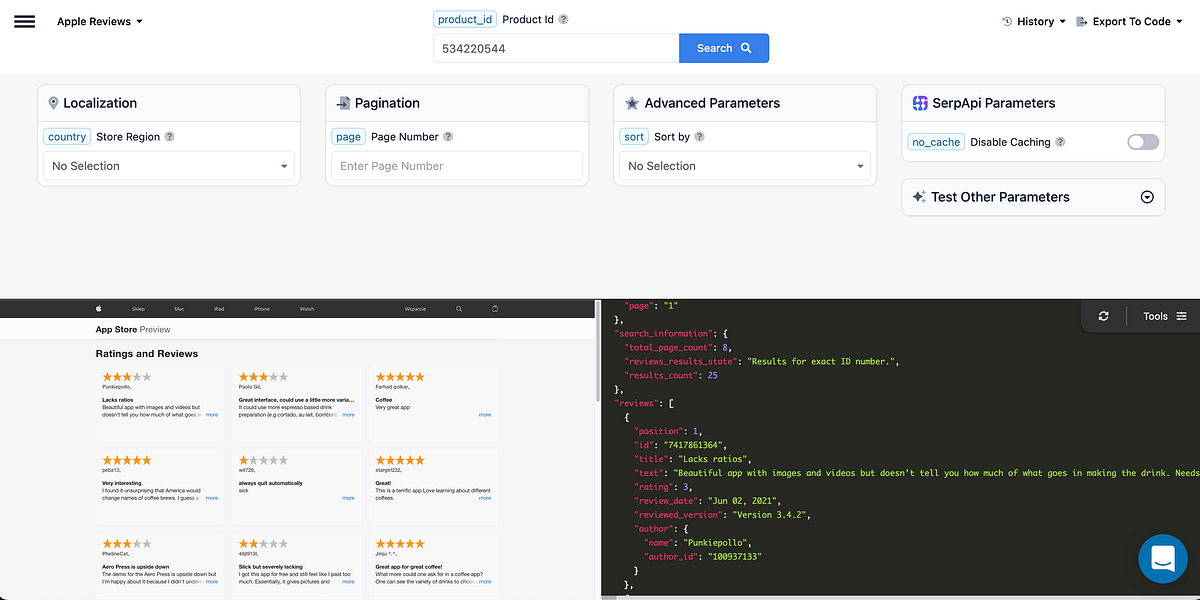Image resolution: width=1200 pixels, height=600 pixels.
Task: Expand the Test Other Parameters section
Action: click(x=1148, y=197)
